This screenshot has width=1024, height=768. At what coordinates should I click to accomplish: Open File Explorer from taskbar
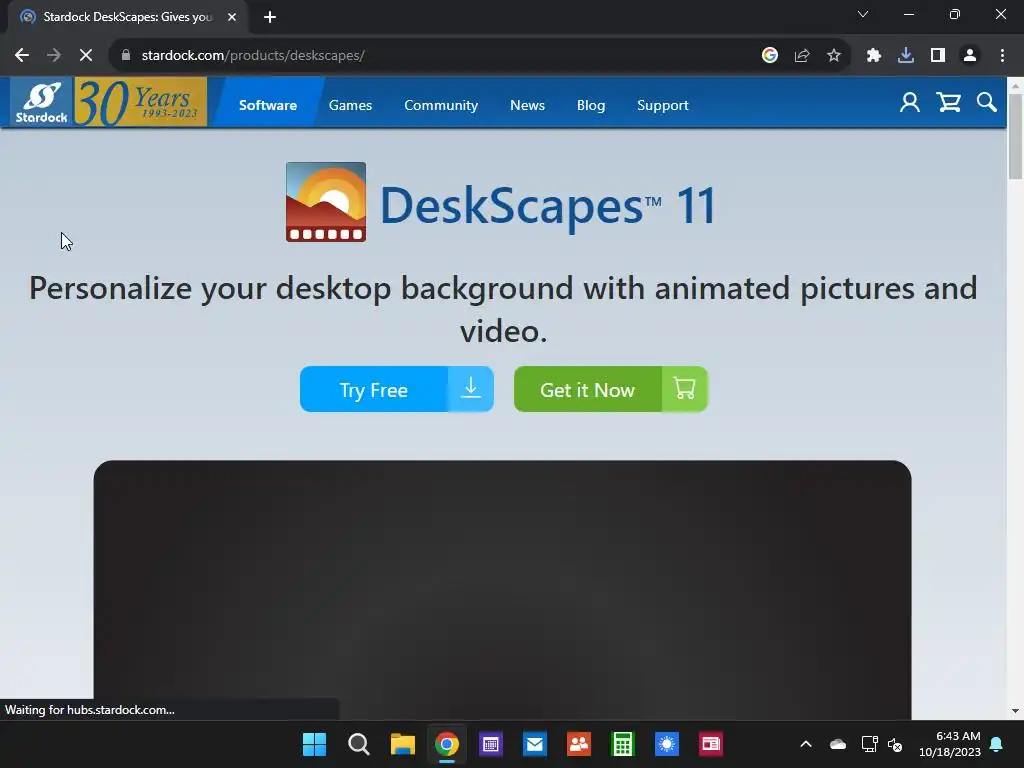coord(403,744)
